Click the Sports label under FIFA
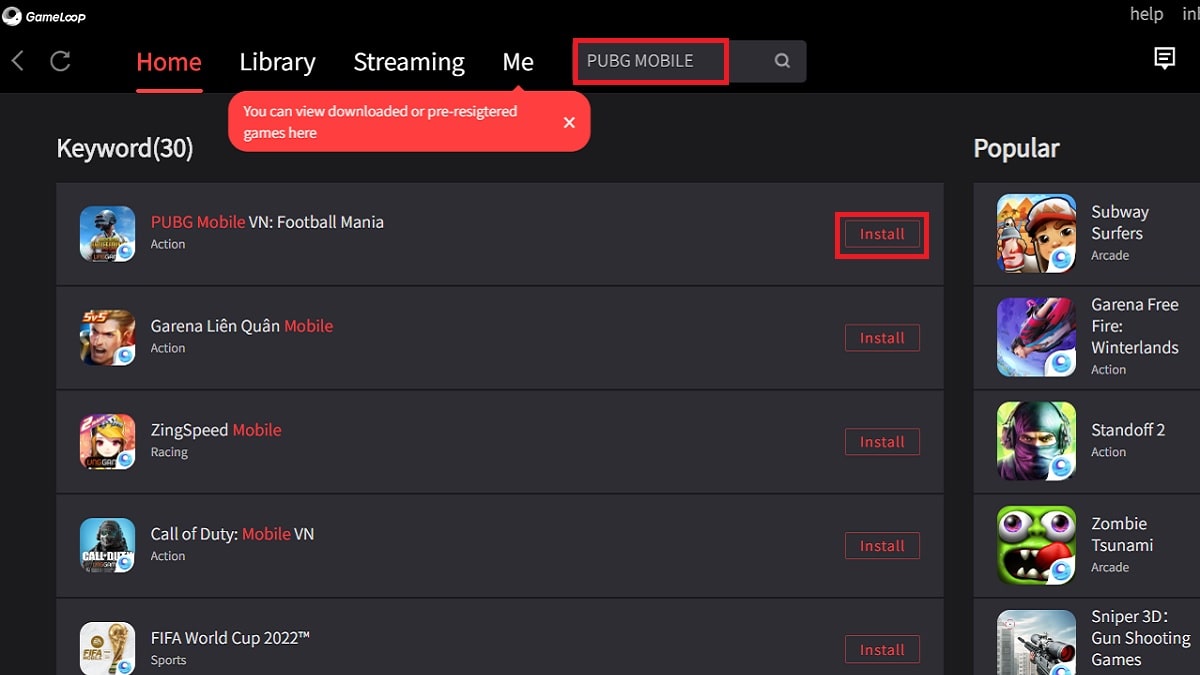 pyautogui.click(x=168, y=660)
